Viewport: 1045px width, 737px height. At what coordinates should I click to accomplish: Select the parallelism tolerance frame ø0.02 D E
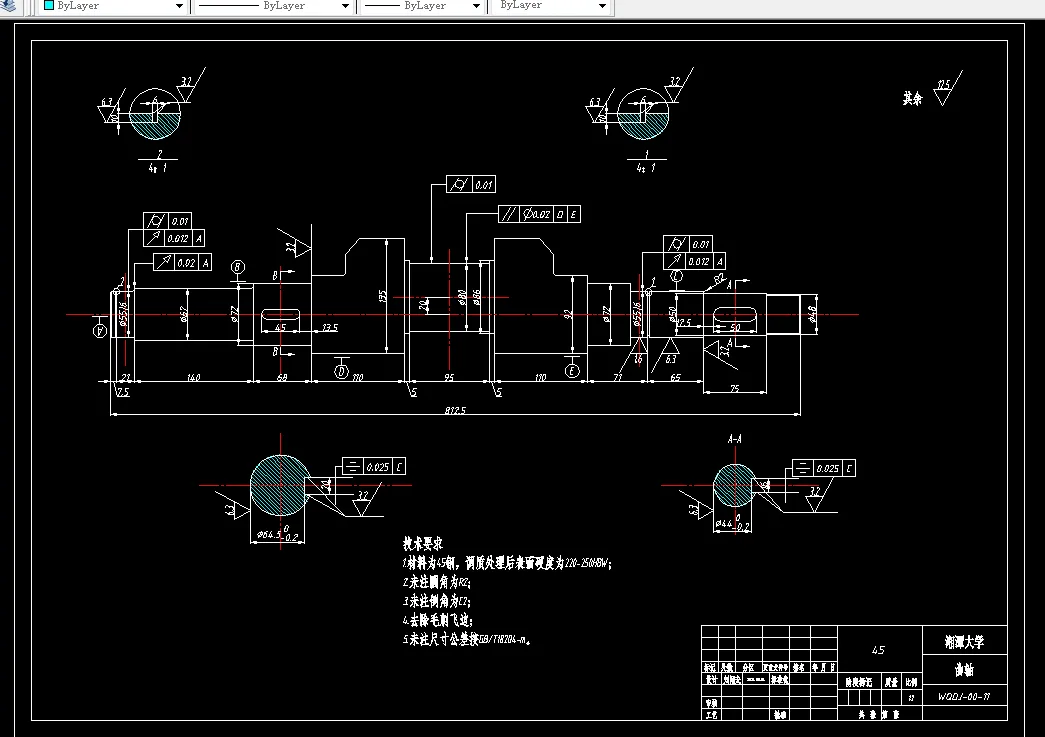click(539, 214)
